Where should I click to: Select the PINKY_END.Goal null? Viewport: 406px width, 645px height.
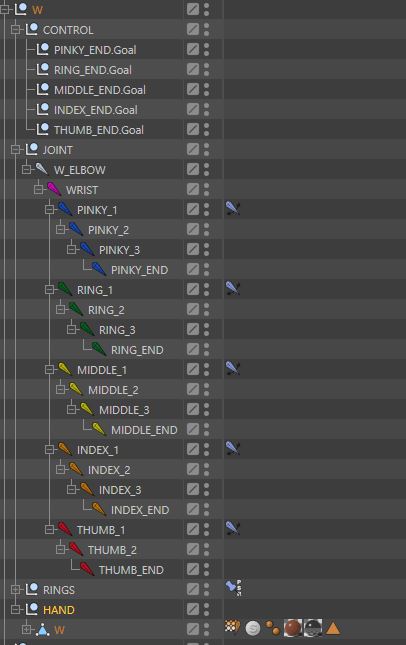tap(95, 50)
